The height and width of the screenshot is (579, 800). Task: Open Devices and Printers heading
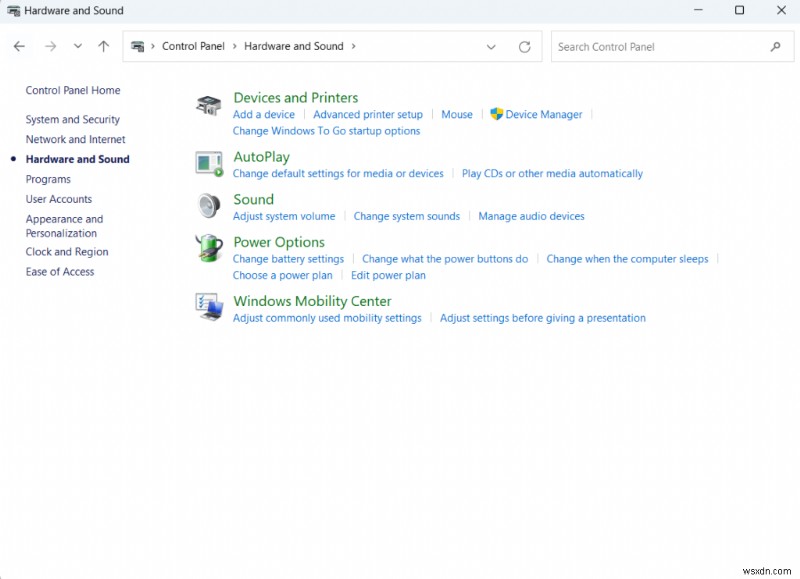pos(296,97)
